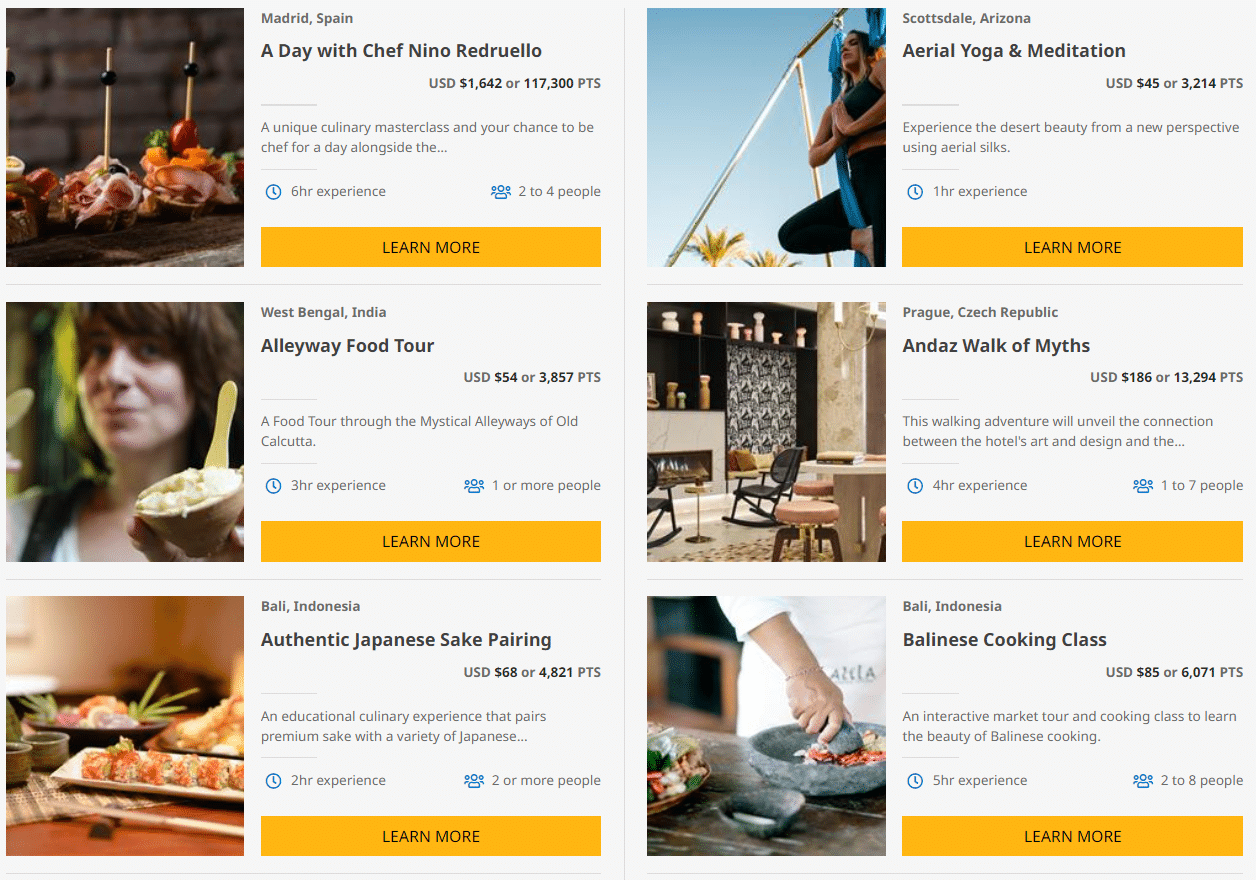
Task: Click clock icon beside 5hr experience
Action: pos(915,781)
